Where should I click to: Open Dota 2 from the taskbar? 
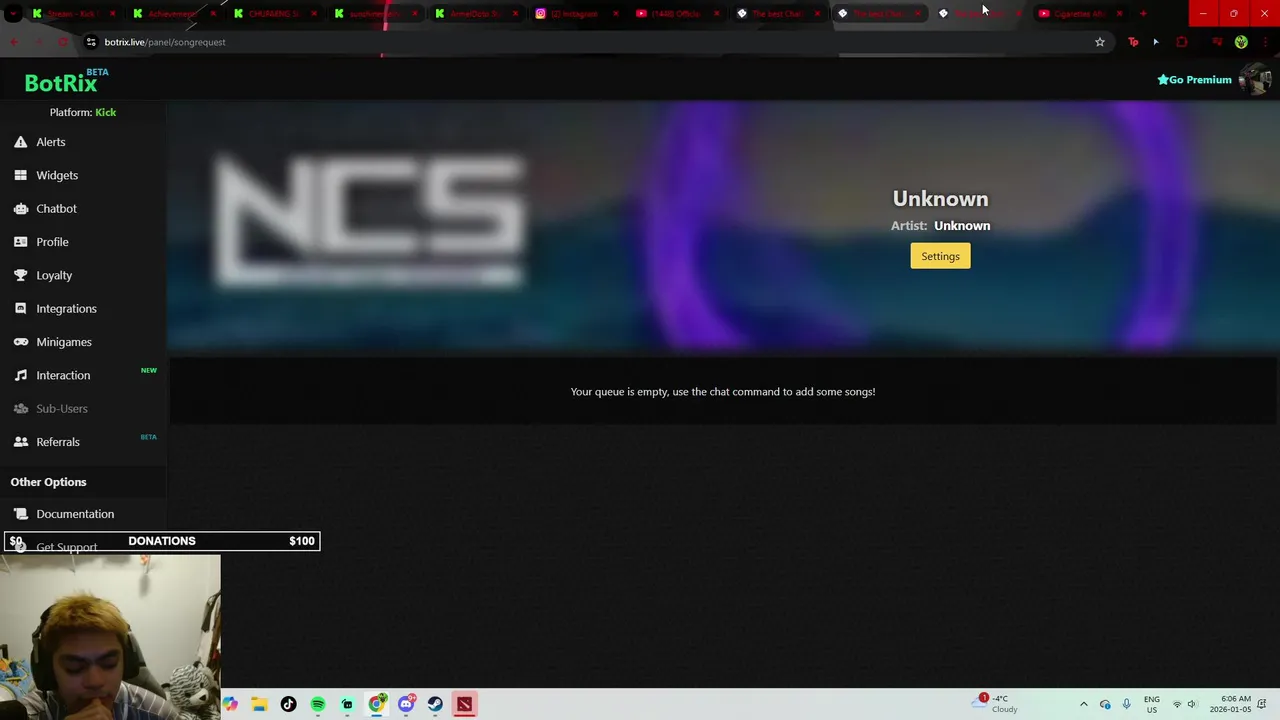[x=464, y=704]
